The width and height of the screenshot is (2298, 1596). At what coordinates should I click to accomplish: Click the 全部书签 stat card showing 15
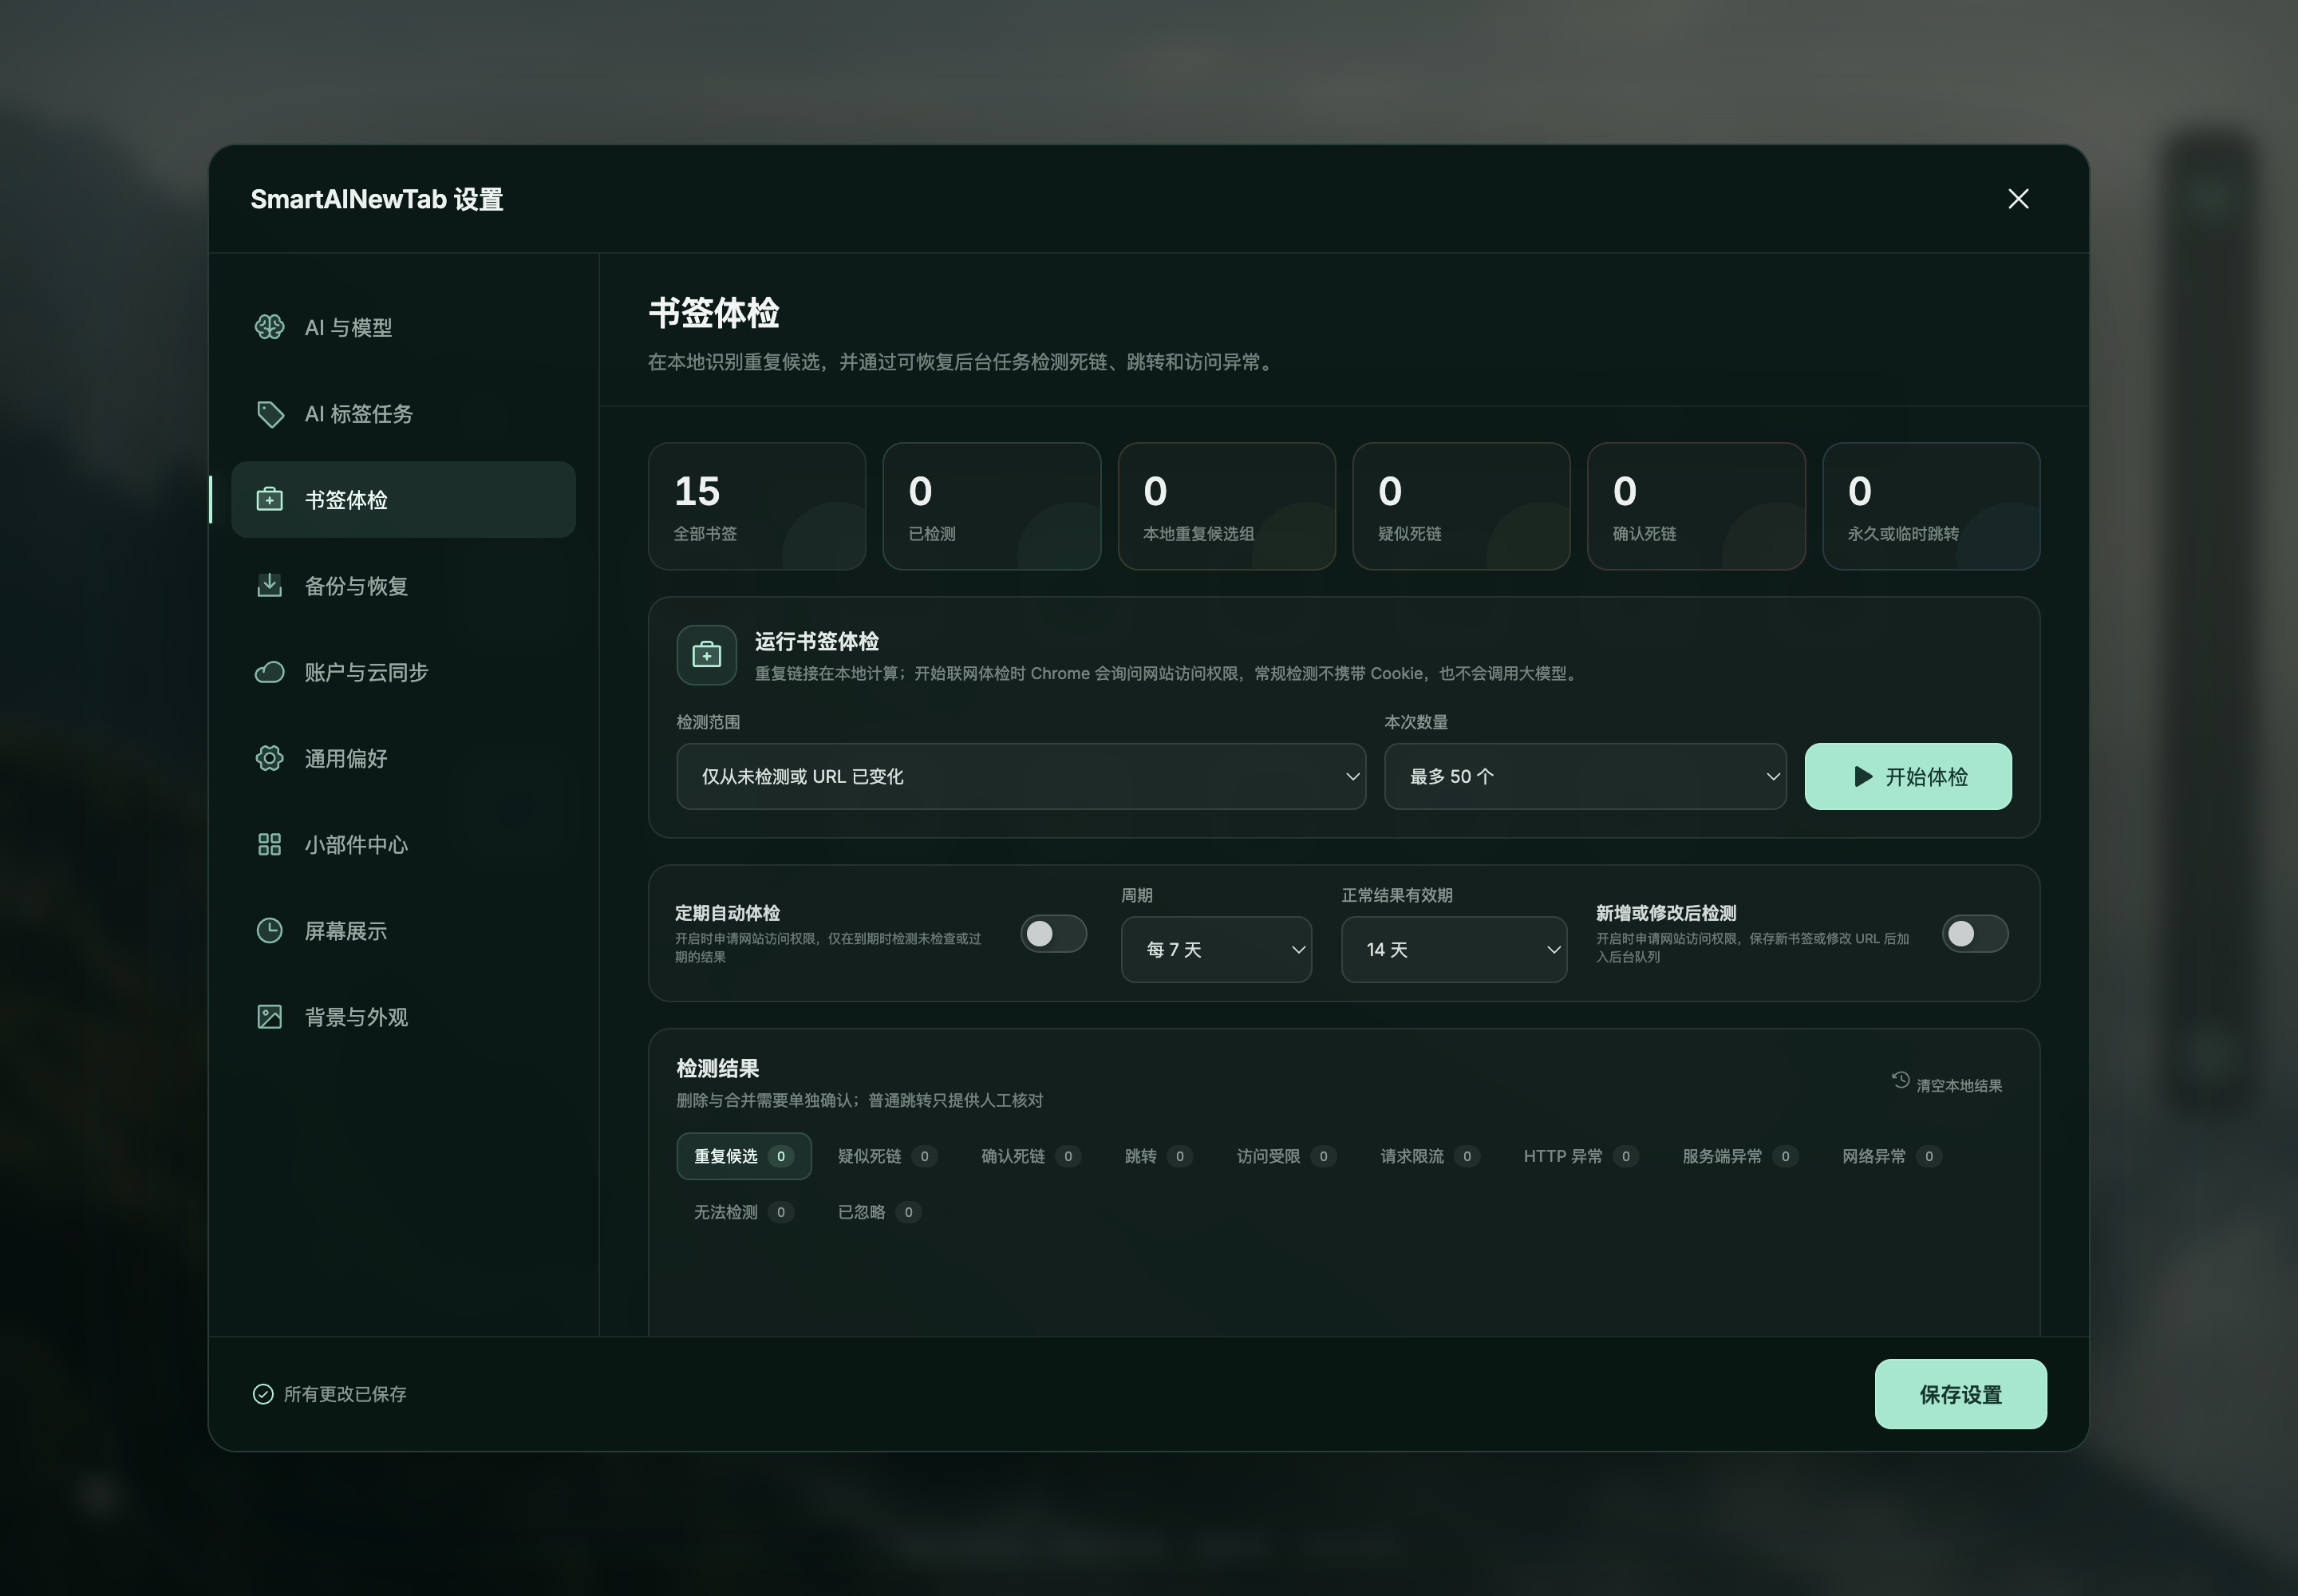point(757,506)
